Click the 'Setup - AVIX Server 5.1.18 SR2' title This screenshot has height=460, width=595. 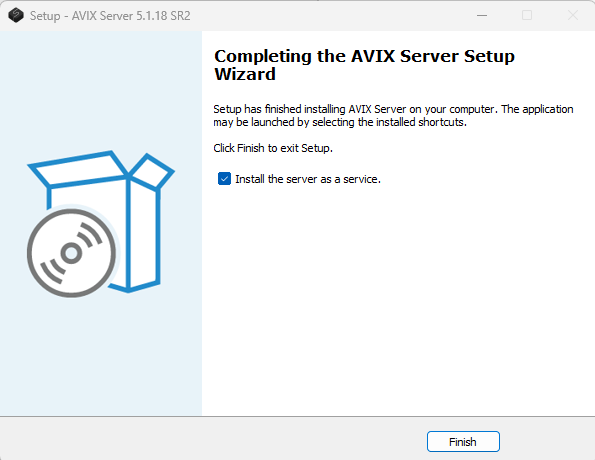(110, 16)
